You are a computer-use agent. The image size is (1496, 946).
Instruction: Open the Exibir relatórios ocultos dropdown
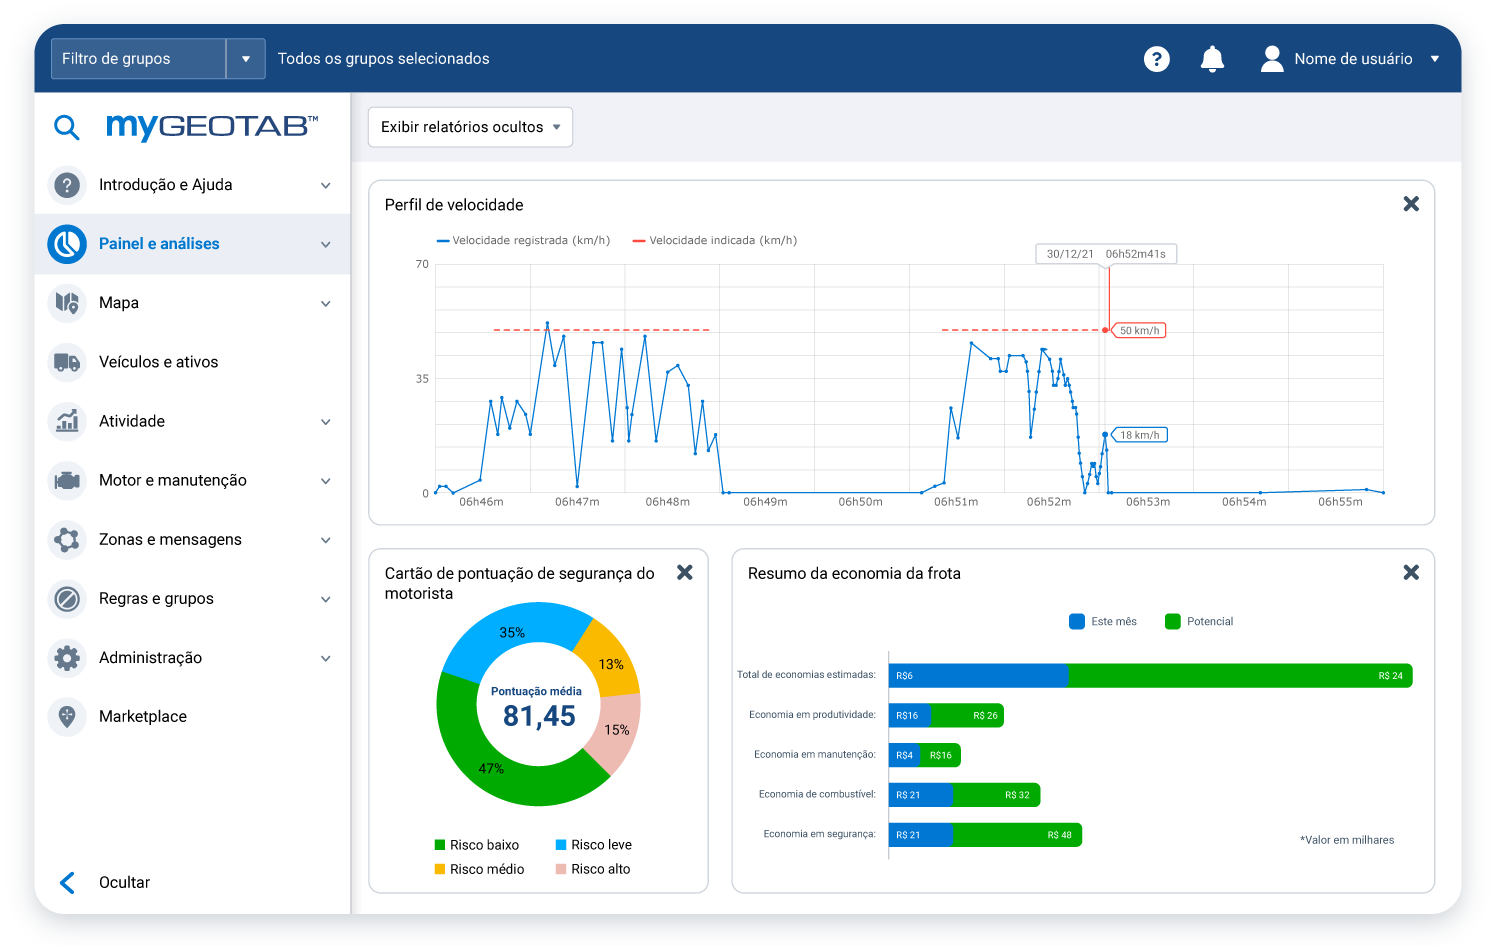(470, 127)
